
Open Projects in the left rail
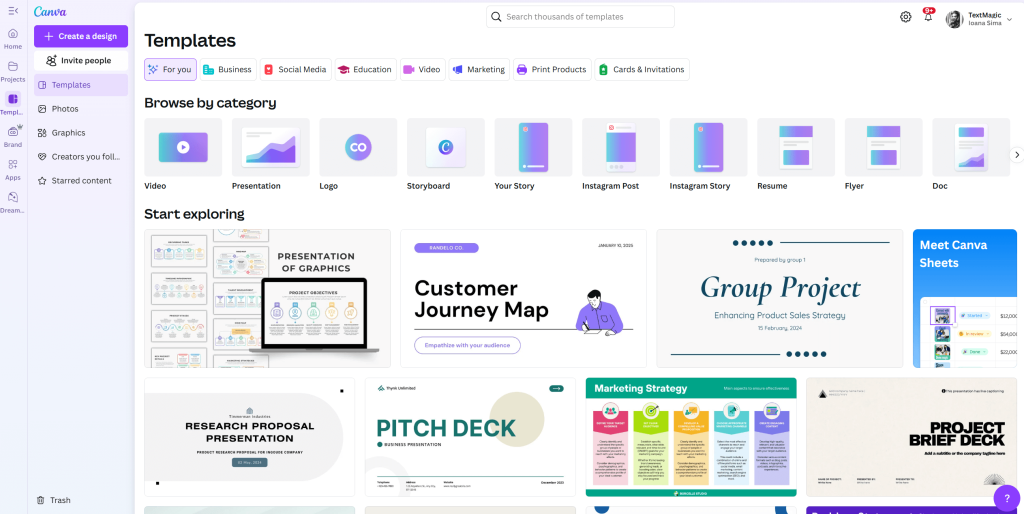[13, 71]
